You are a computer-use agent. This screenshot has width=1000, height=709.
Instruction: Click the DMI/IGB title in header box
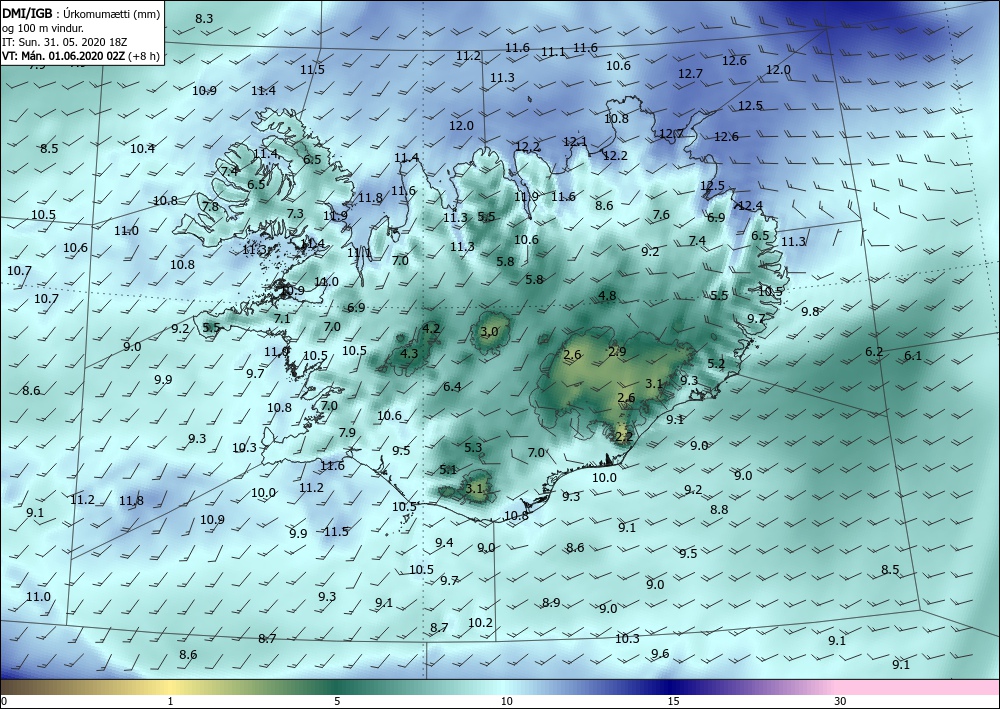tap(28, 14)
